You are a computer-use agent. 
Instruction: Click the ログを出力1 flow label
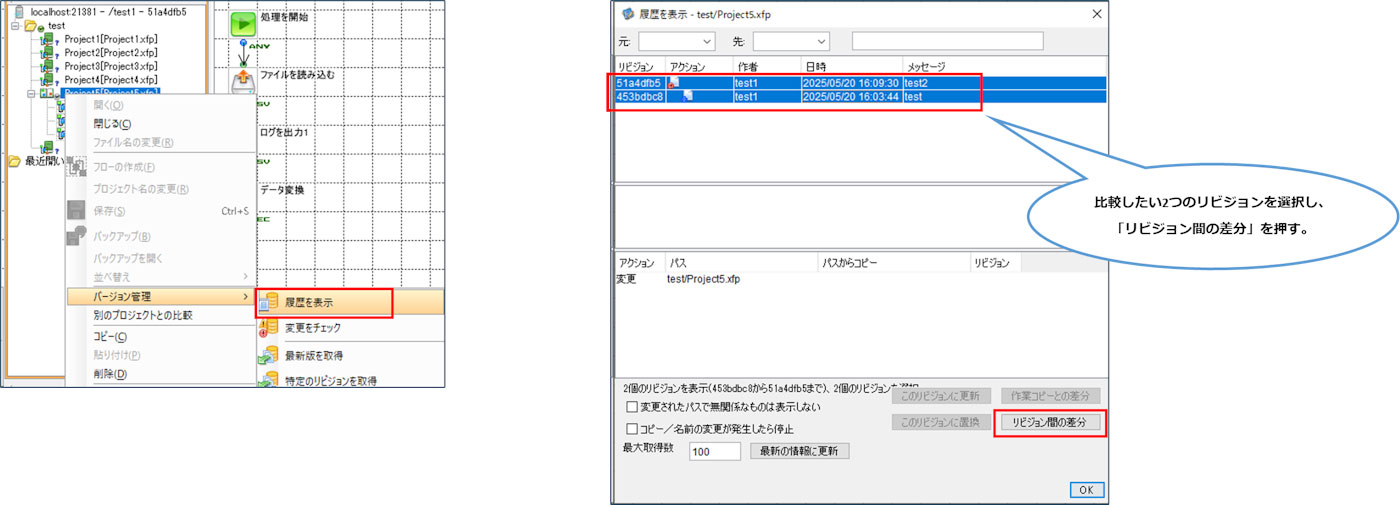point(284,131)
